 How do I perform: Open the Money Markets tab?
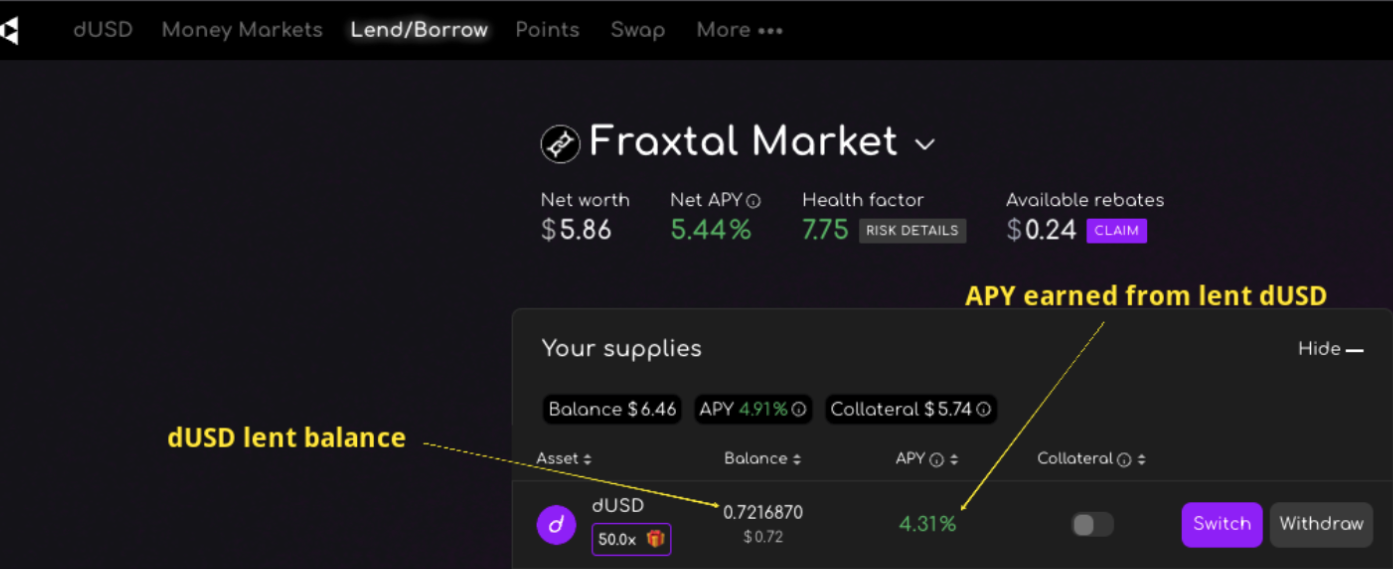(242, 30)
